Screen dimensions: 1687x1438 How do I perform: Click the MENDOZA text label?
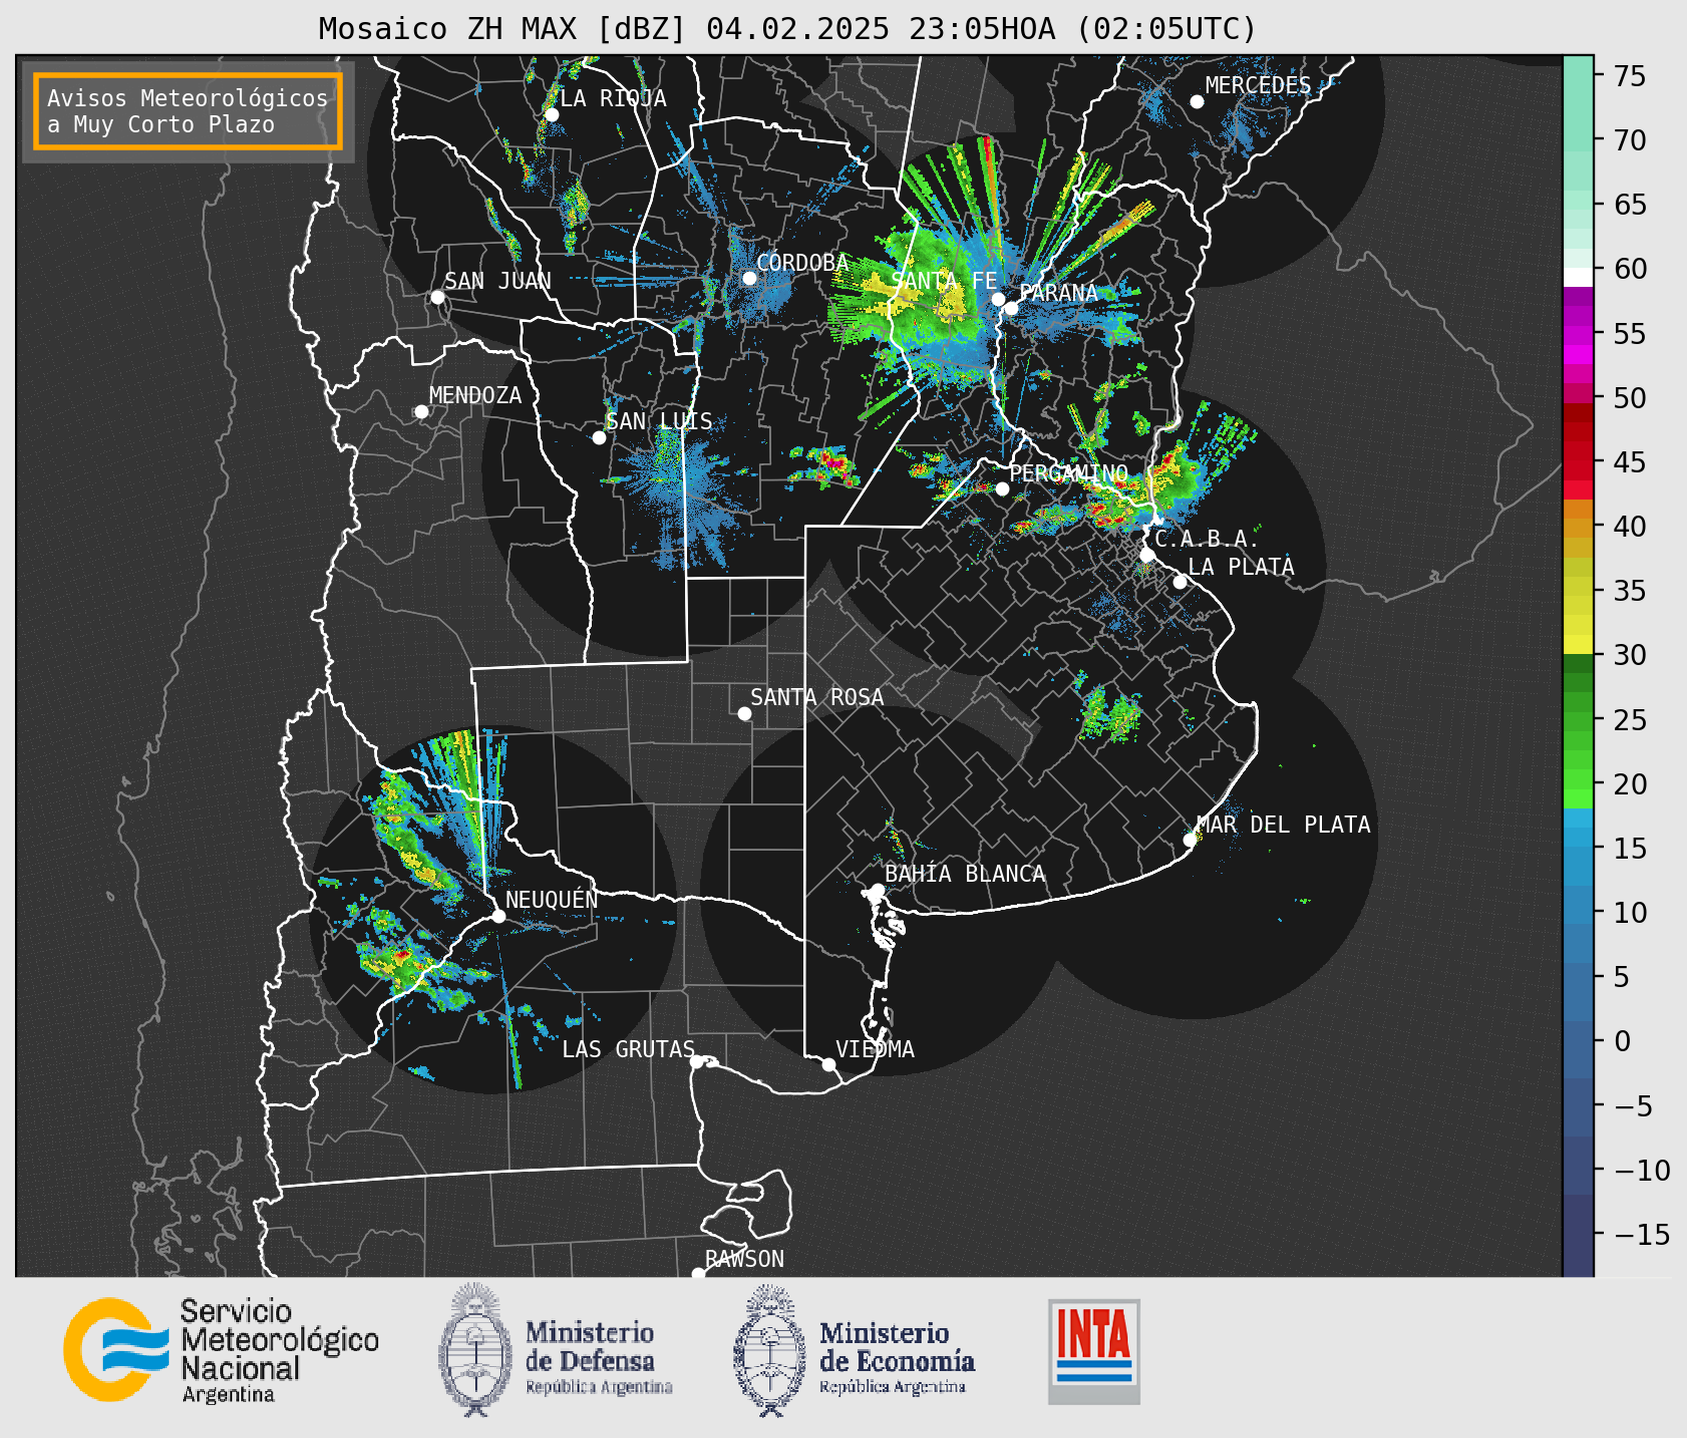click(476, 395)
